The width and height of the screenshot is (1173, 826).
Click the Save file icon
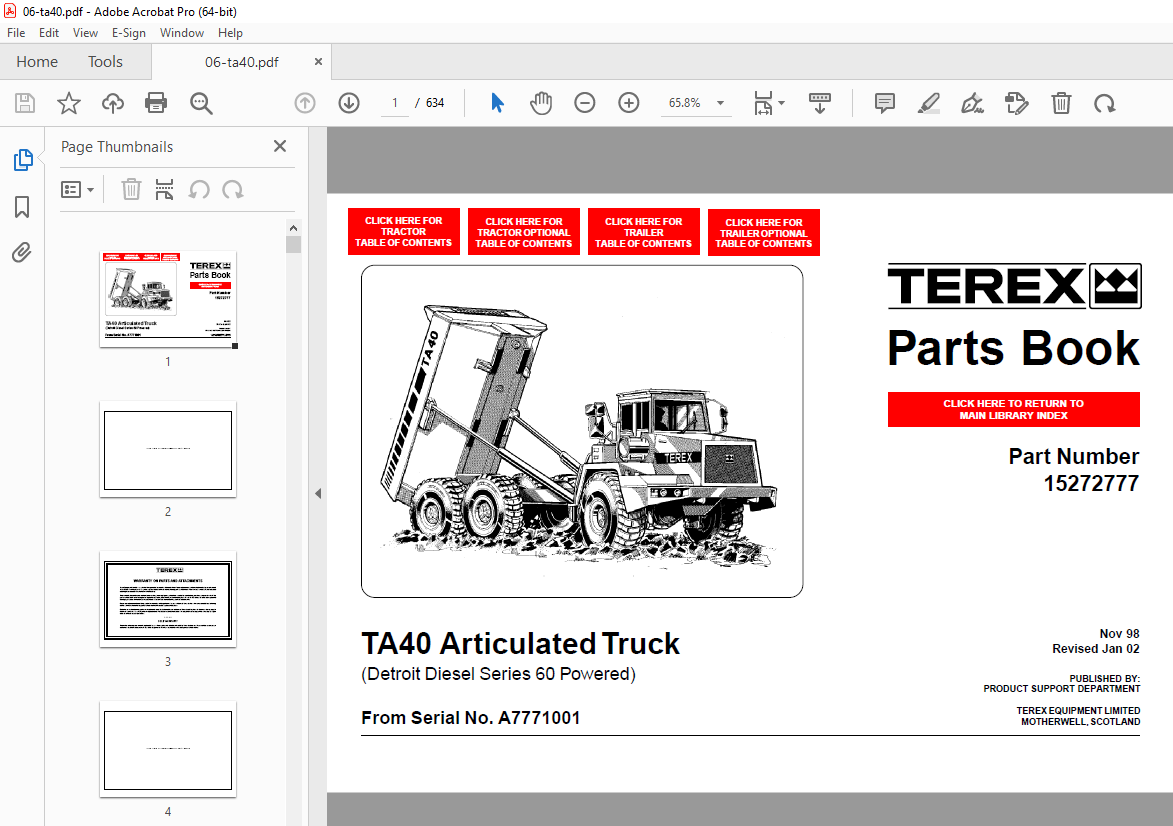click(x=25, y=103)
